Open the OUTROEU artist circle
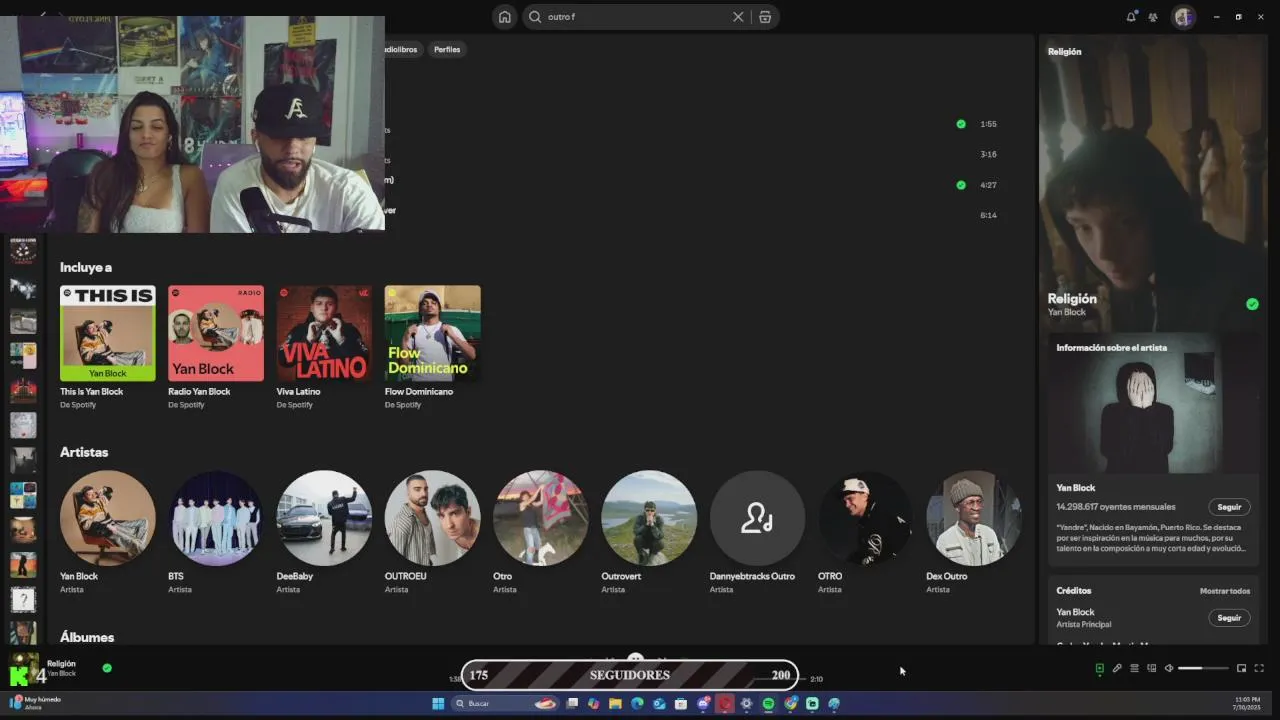1280x720 pixels. [x=432, y=518]
